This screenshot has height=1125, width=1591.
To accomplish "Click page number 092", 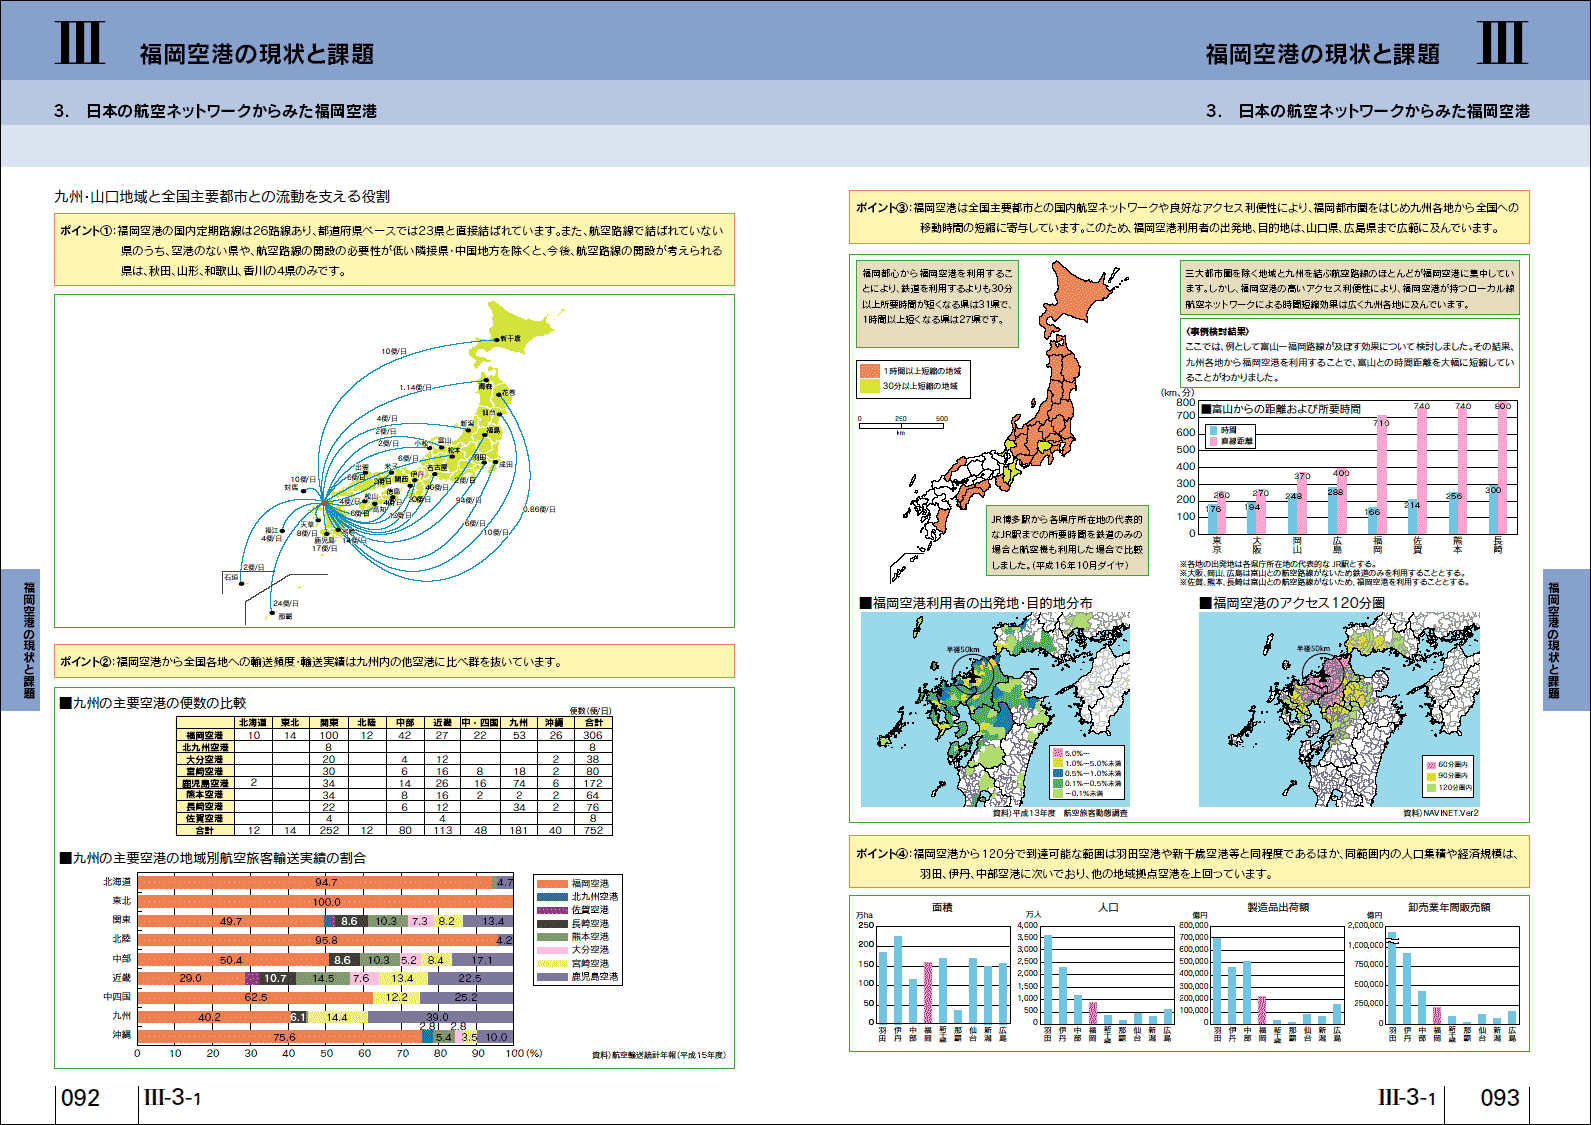I will click(x=81, y=1098).
